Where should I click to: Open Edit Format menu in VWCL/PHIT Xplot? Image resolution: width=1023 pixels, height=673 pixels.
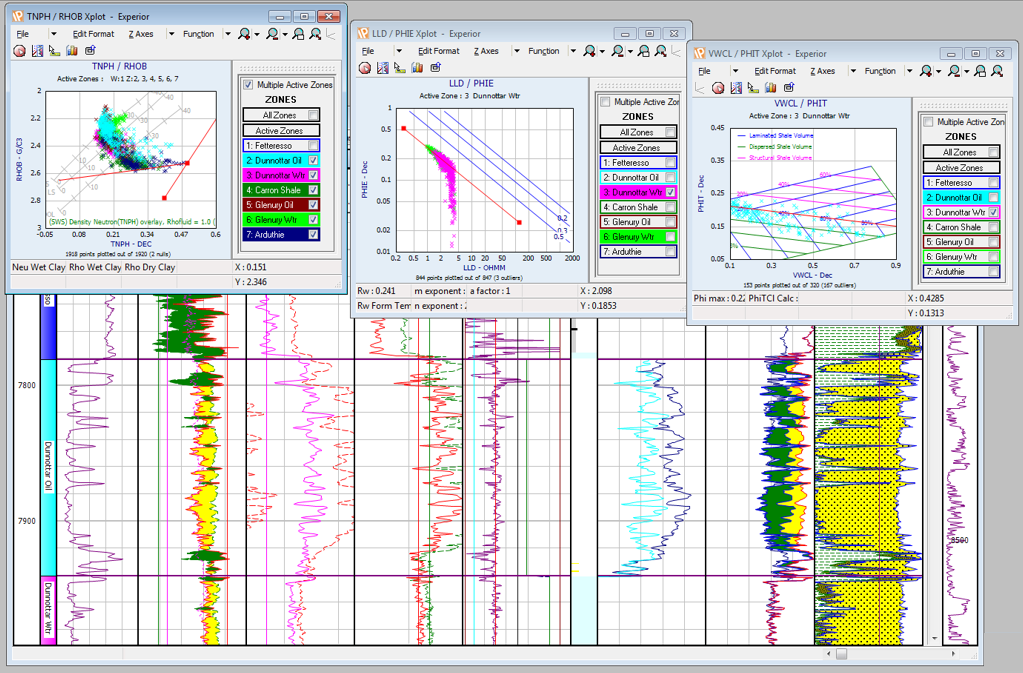coord(775,71)
